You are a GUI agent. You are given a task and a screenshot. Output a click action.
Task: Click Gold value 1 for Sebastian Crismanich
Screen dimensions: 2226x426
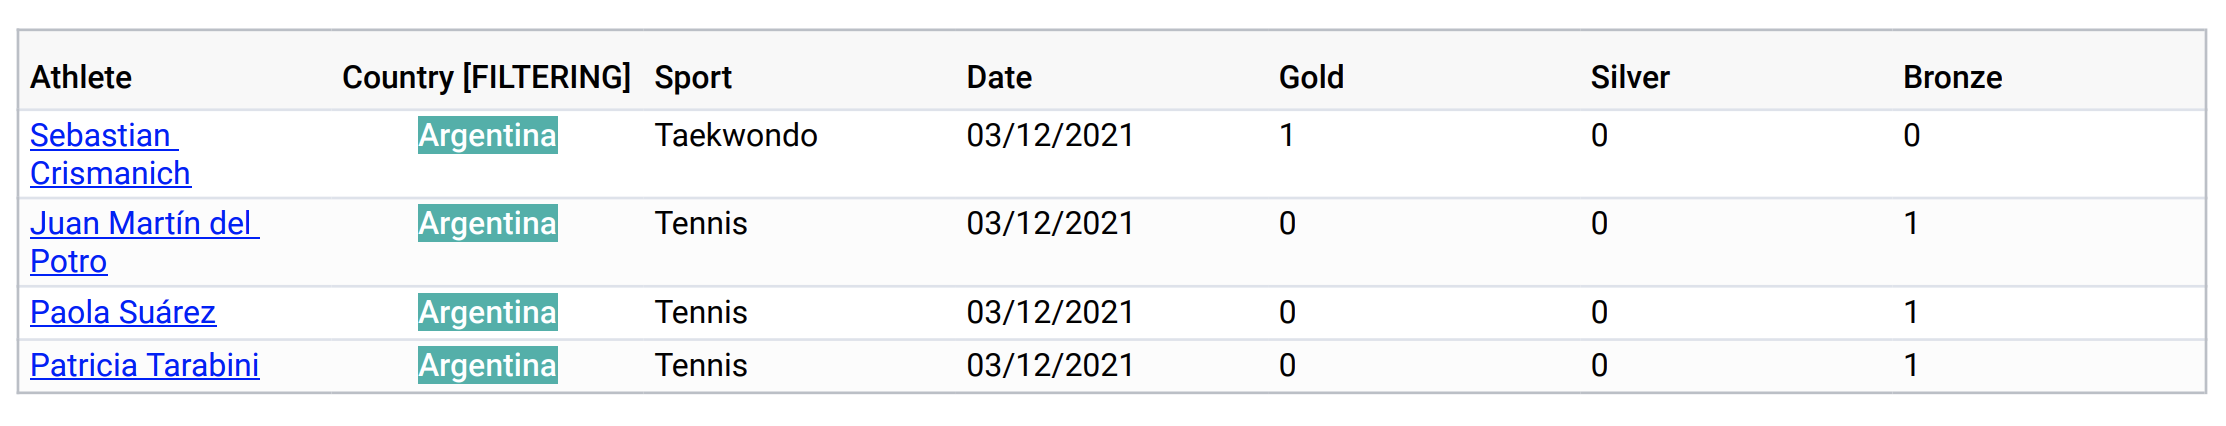(x=1287, y=135)
